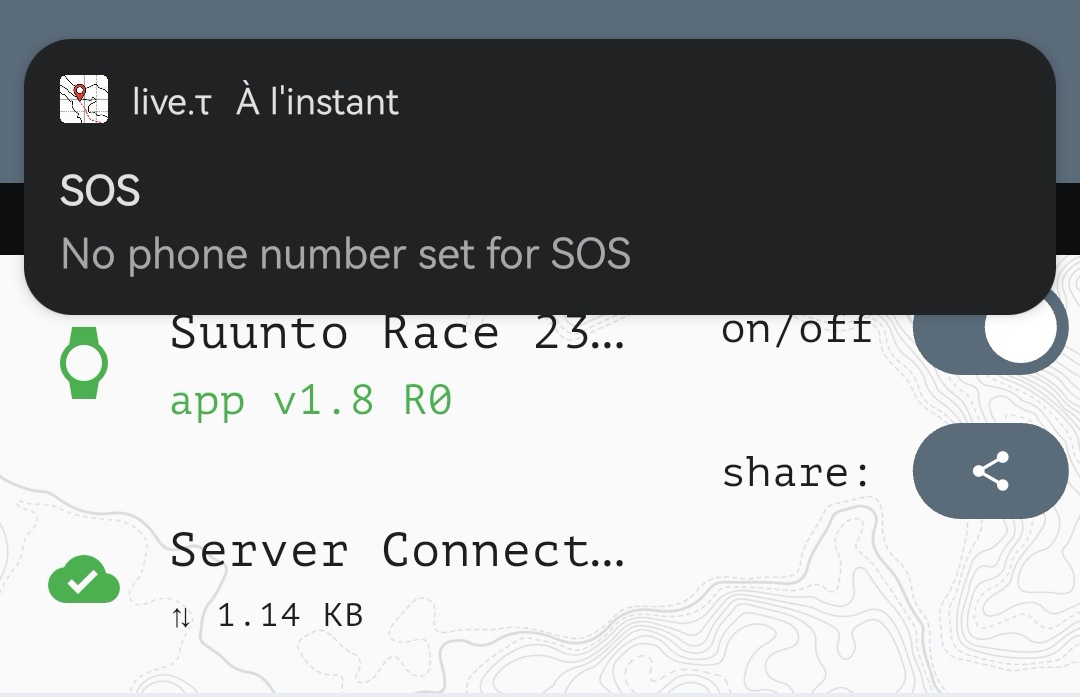
Task: Click the 'share:' label text
Action: coord(796,472)
